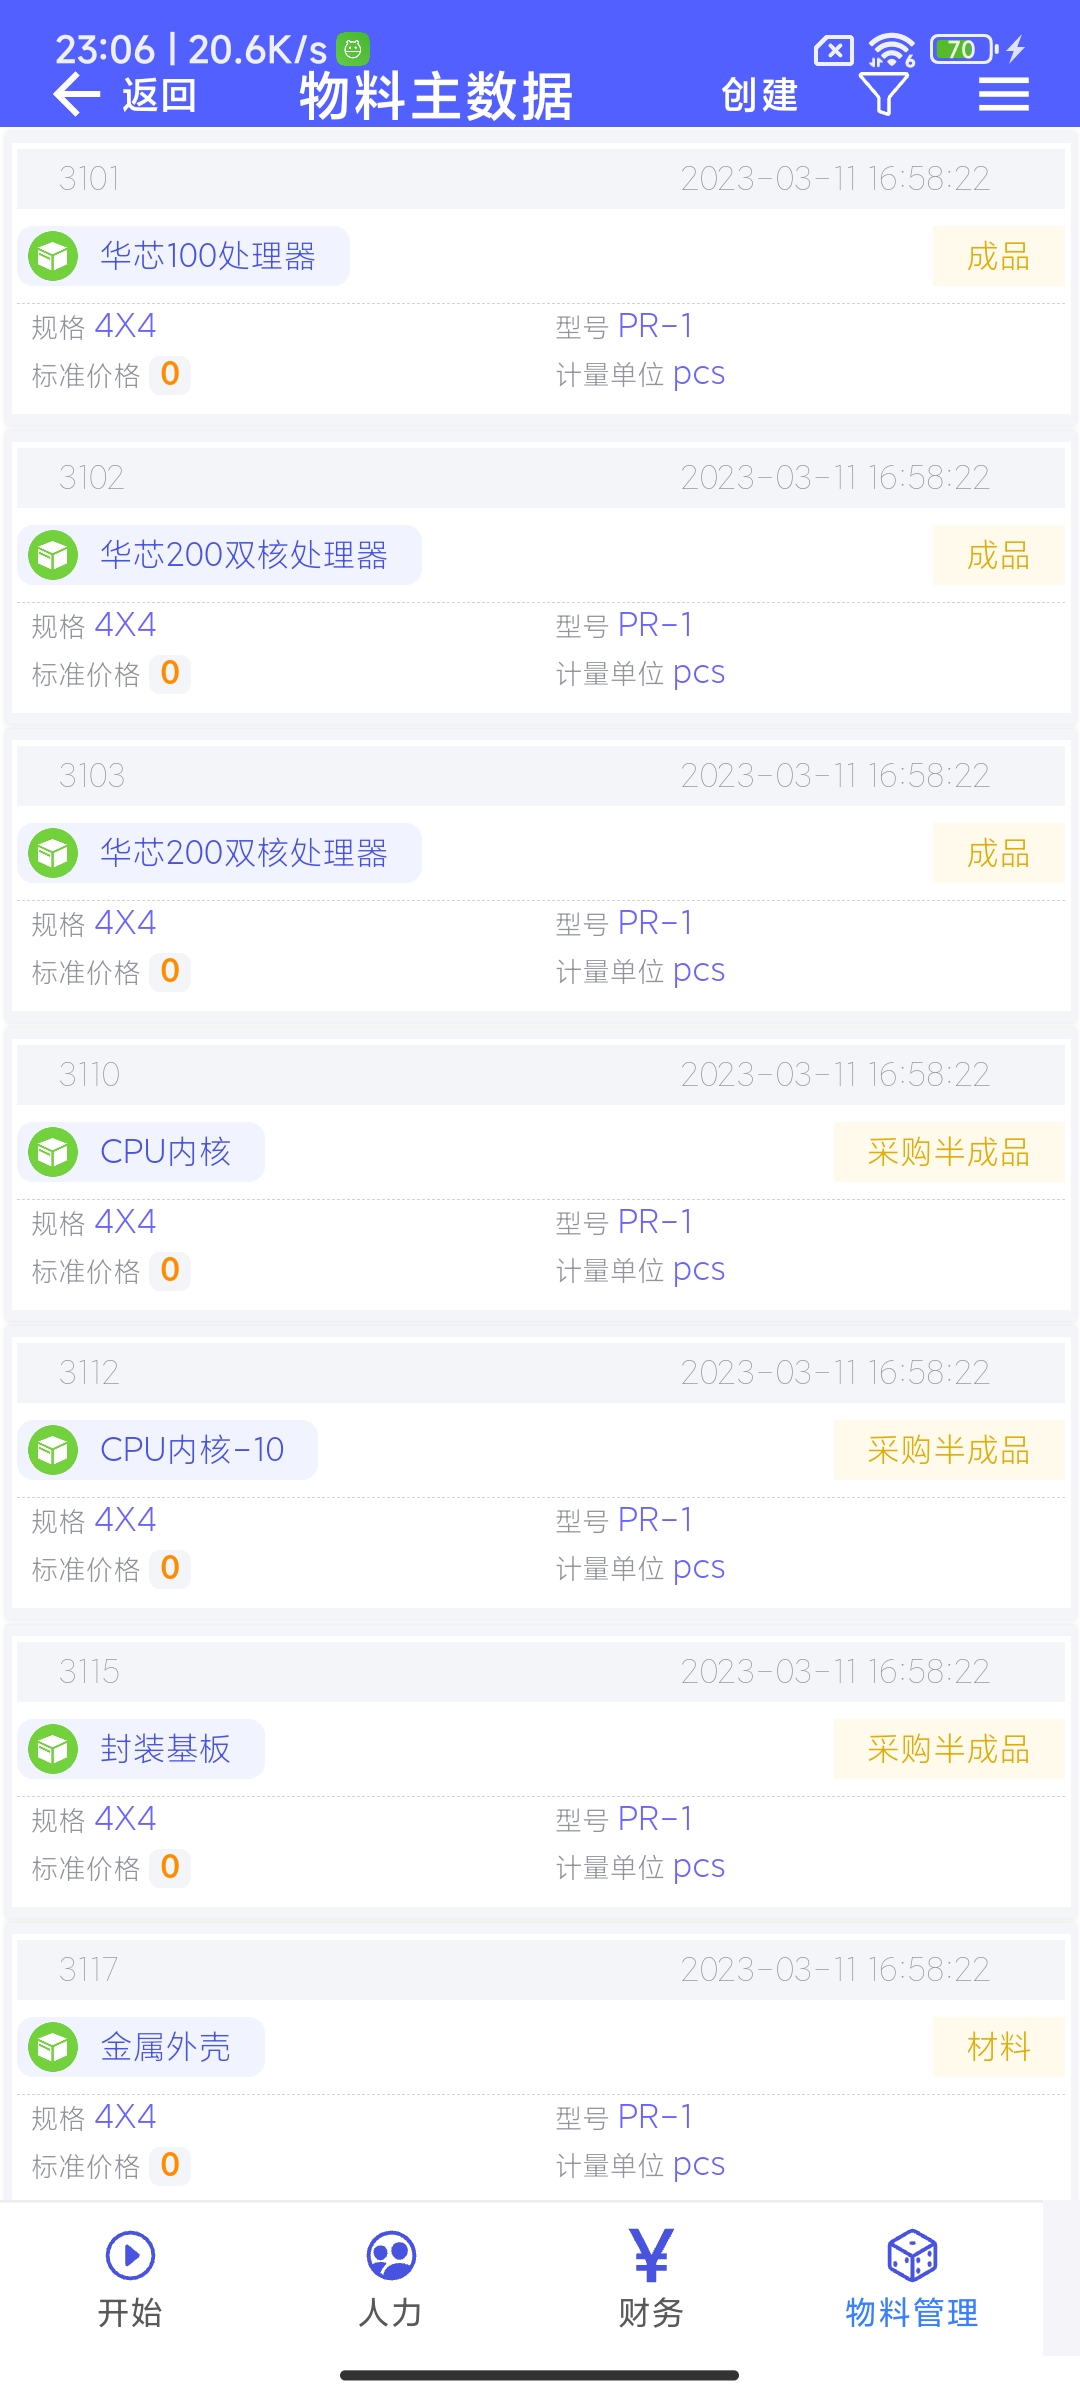Tap the people icon above 人力

pos(391,2256)
